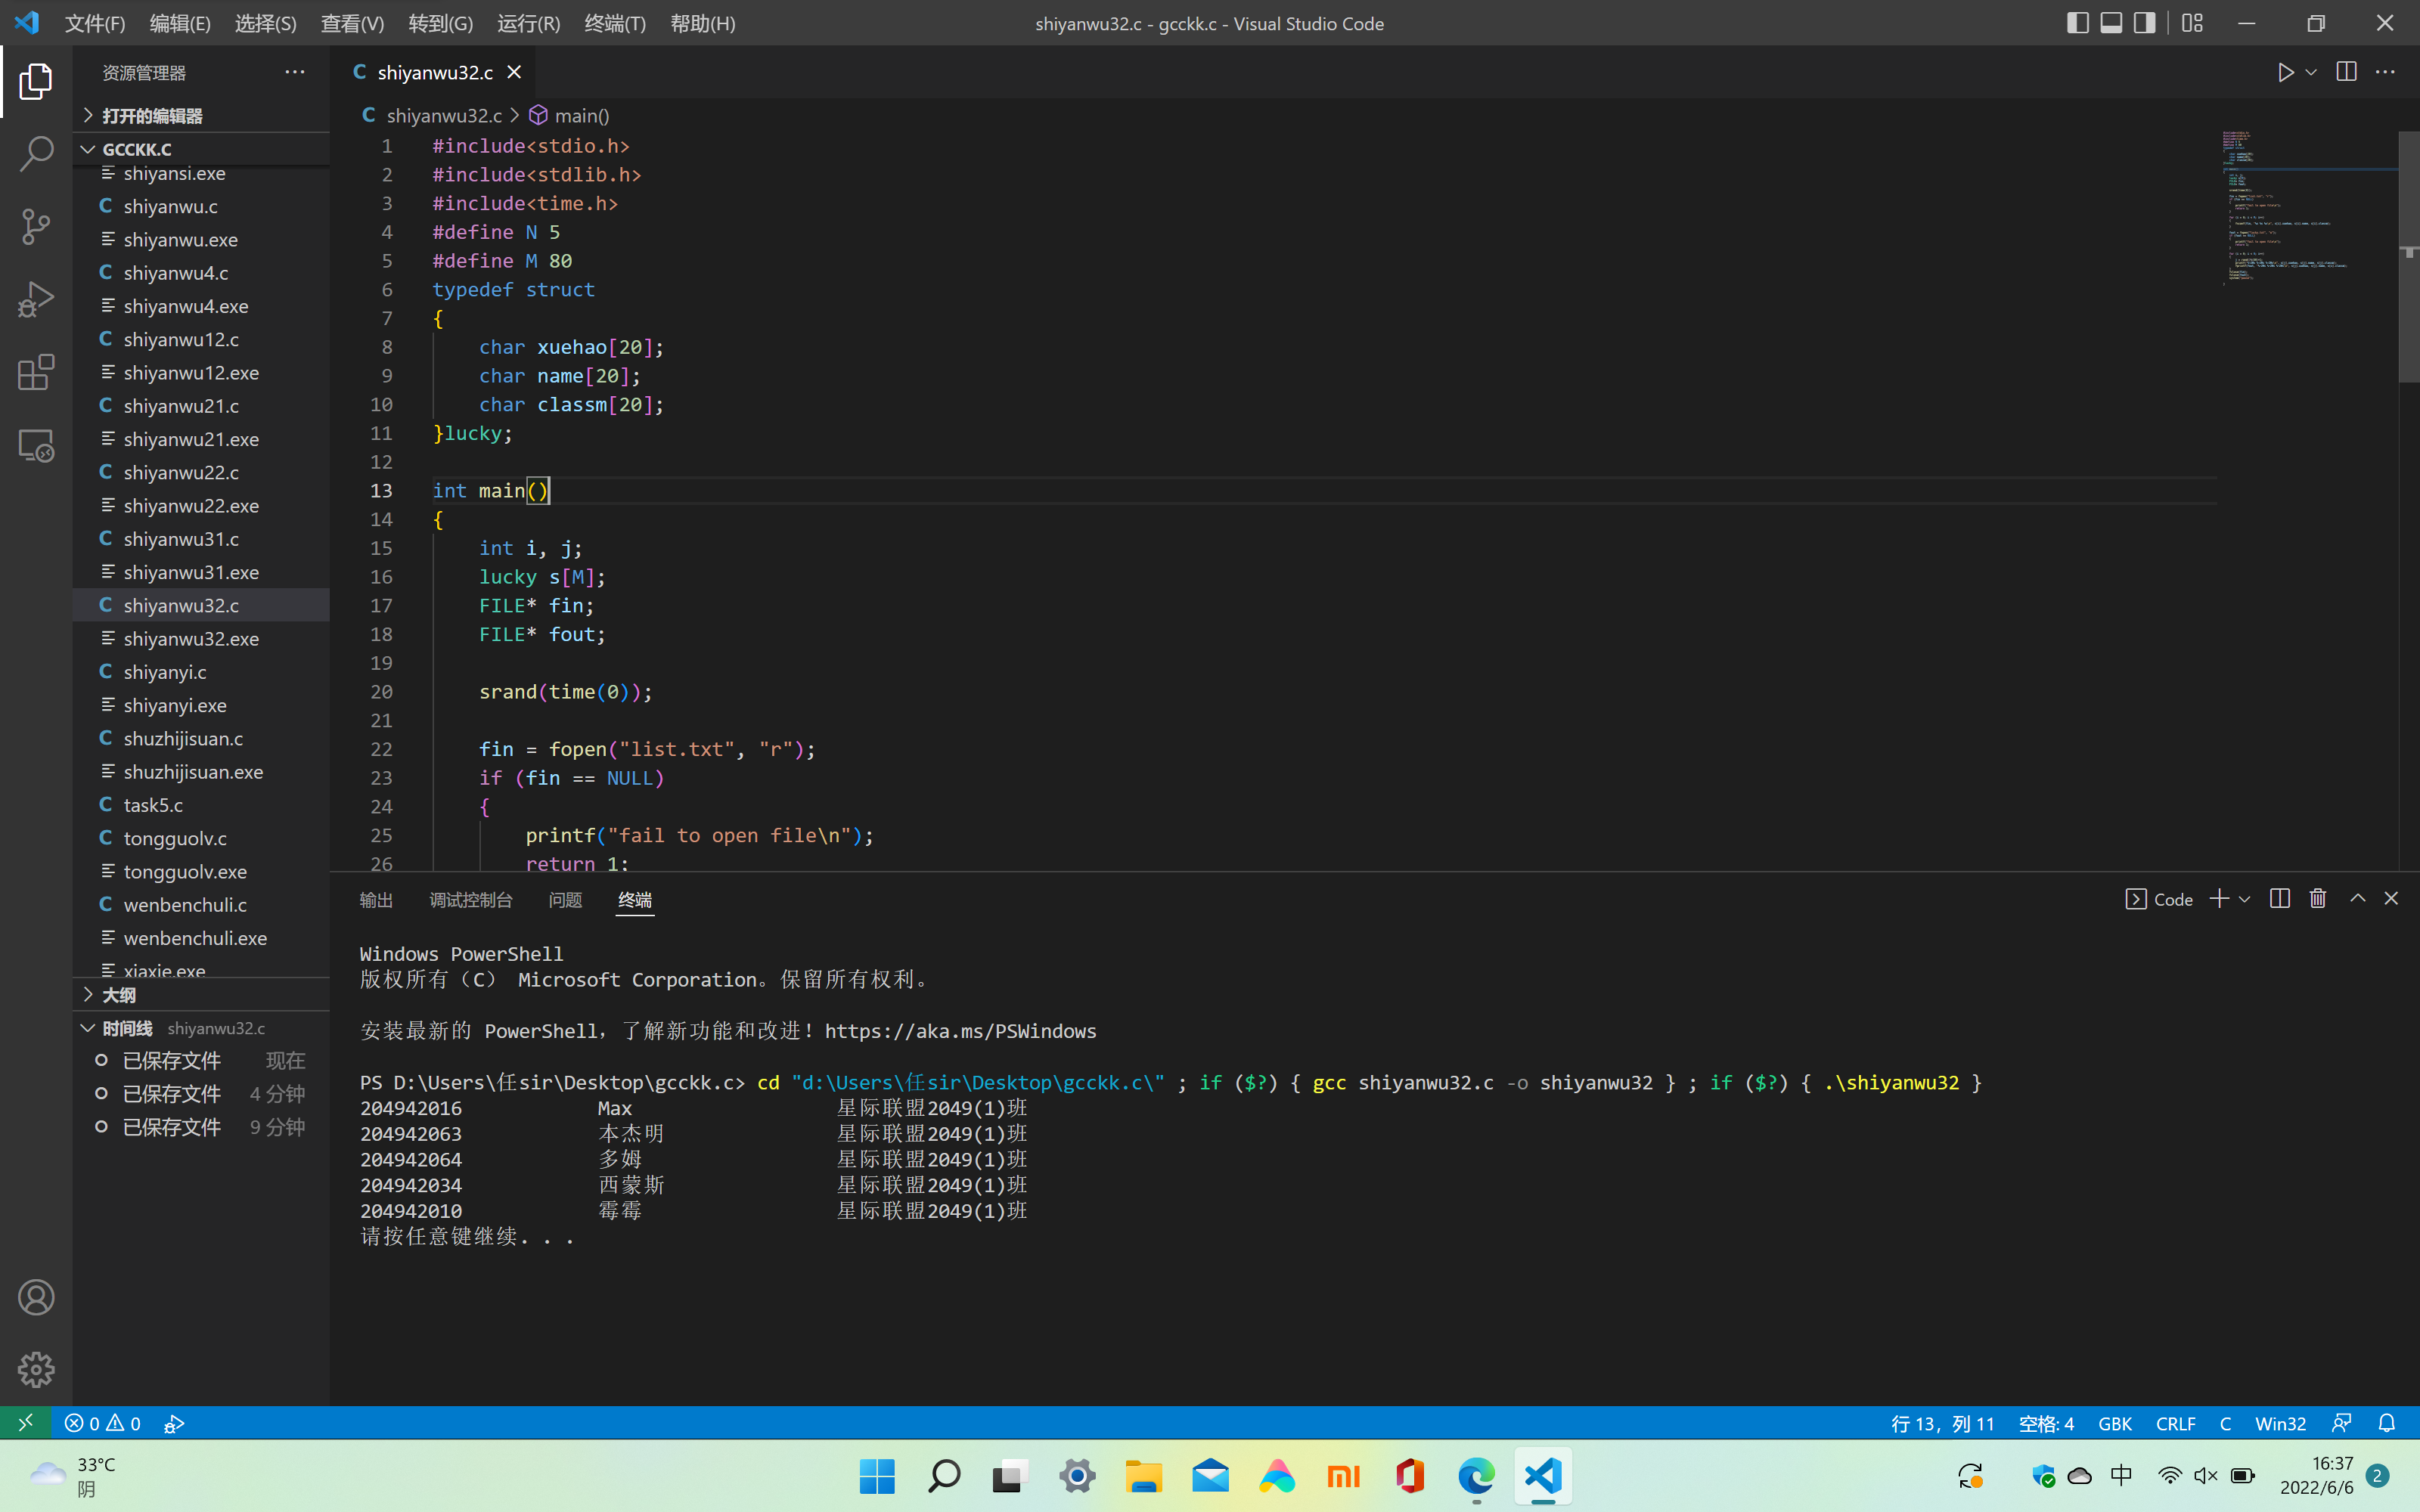This screenshot has width=2420, height=1512.
Task: Kill terminal with the trash icon
Action: point(2318,898)
